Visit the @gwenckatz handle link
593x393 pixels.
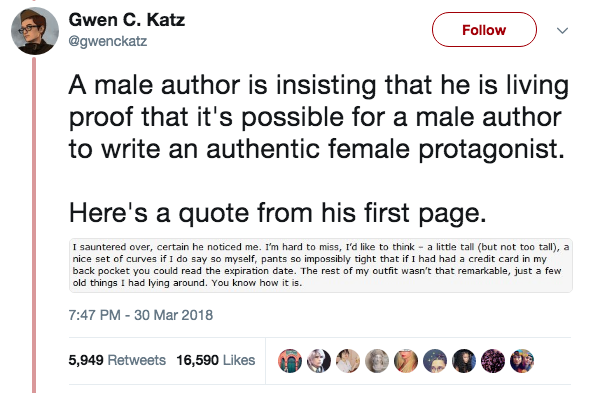click(x=107, y=41)
